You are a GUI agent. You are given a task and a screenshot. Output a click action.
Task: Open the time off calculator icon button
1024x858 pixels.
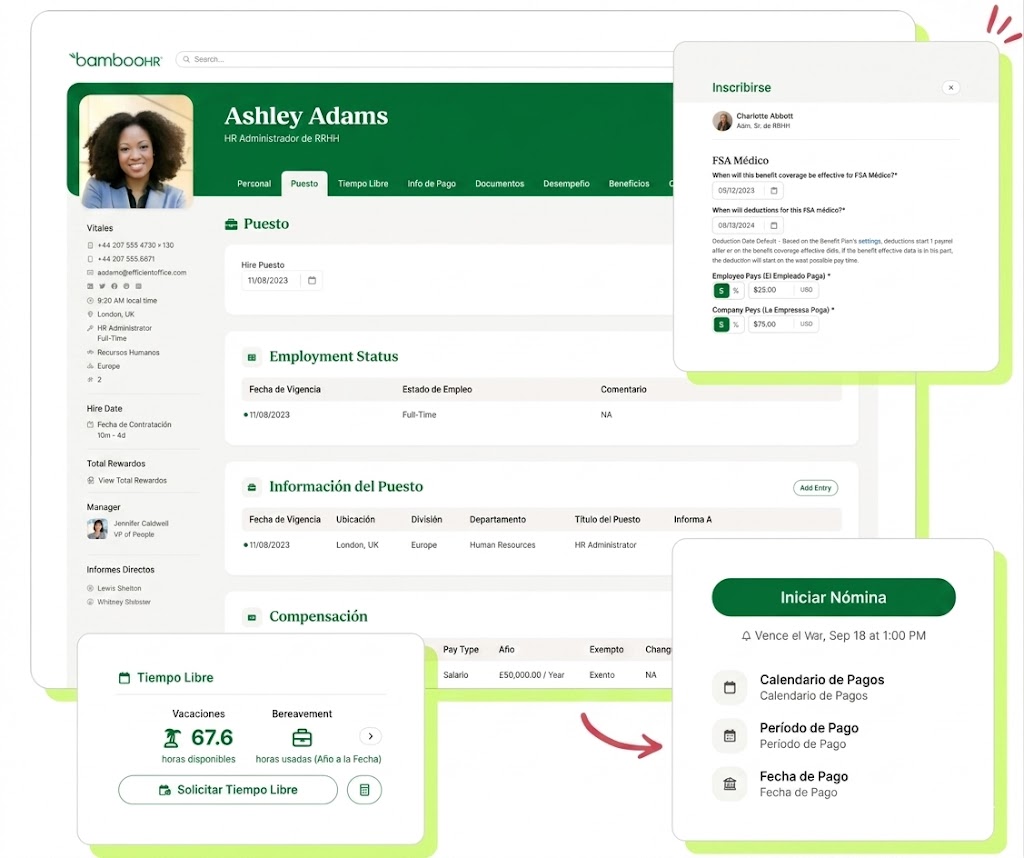[x=364, y=789]
